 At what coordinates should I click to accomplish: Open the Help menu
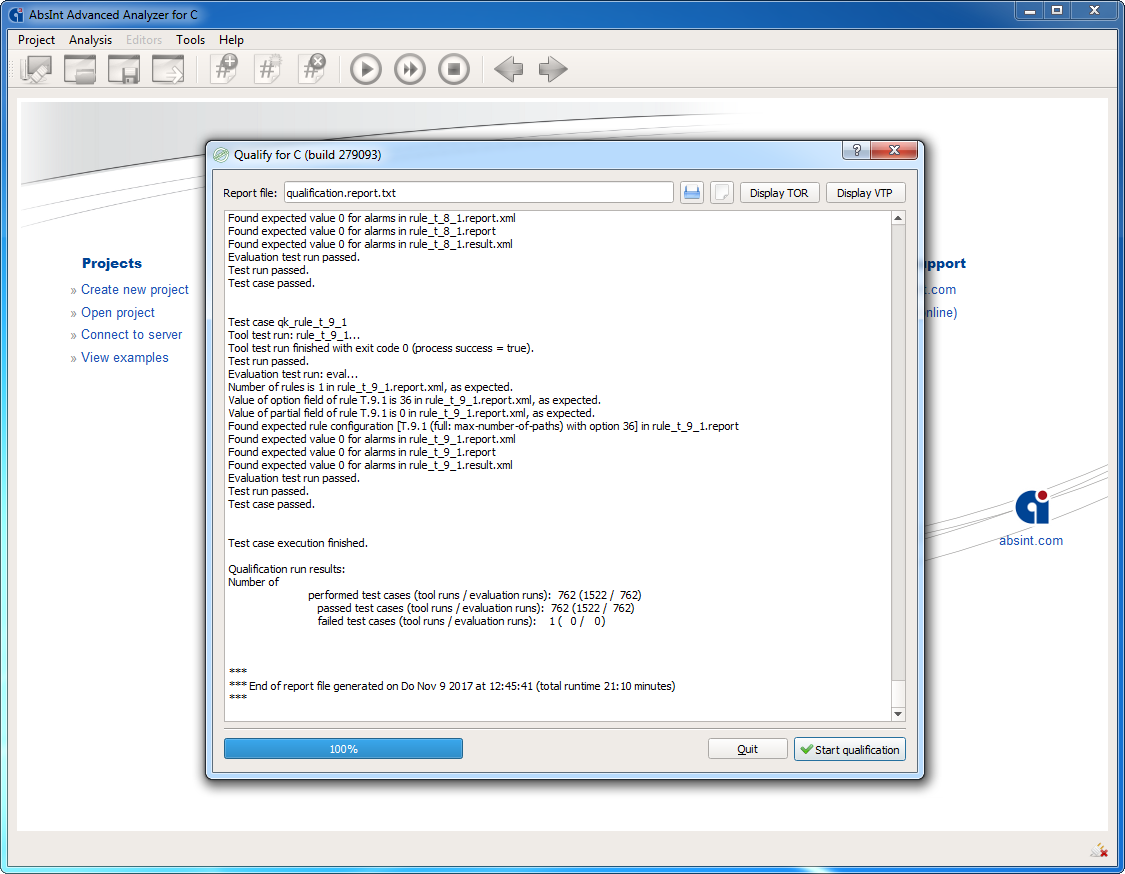231,40
